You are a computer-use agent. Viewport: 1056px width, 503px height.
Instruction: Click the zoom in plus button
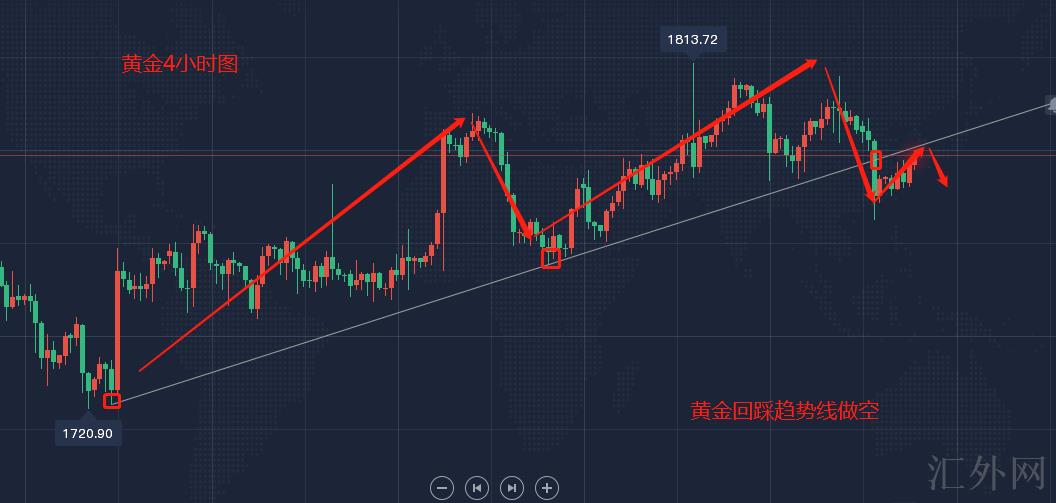point(546,487)
